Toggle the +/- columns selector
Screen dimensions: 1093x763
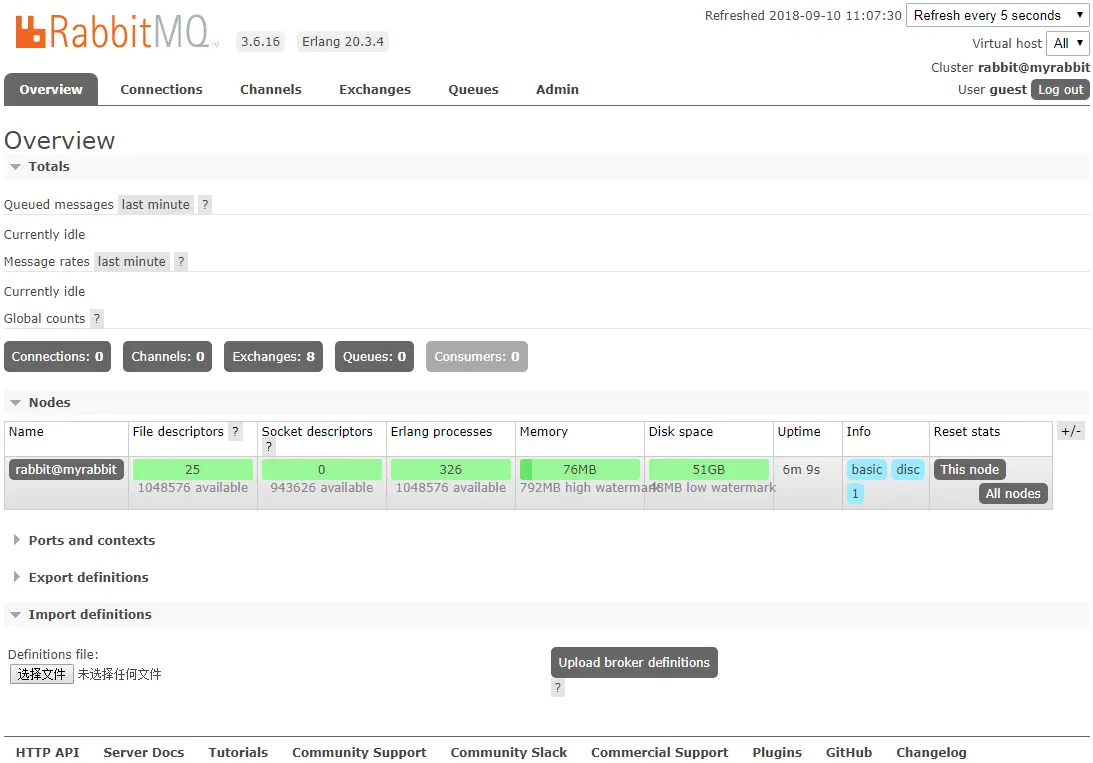point(1071,431)
